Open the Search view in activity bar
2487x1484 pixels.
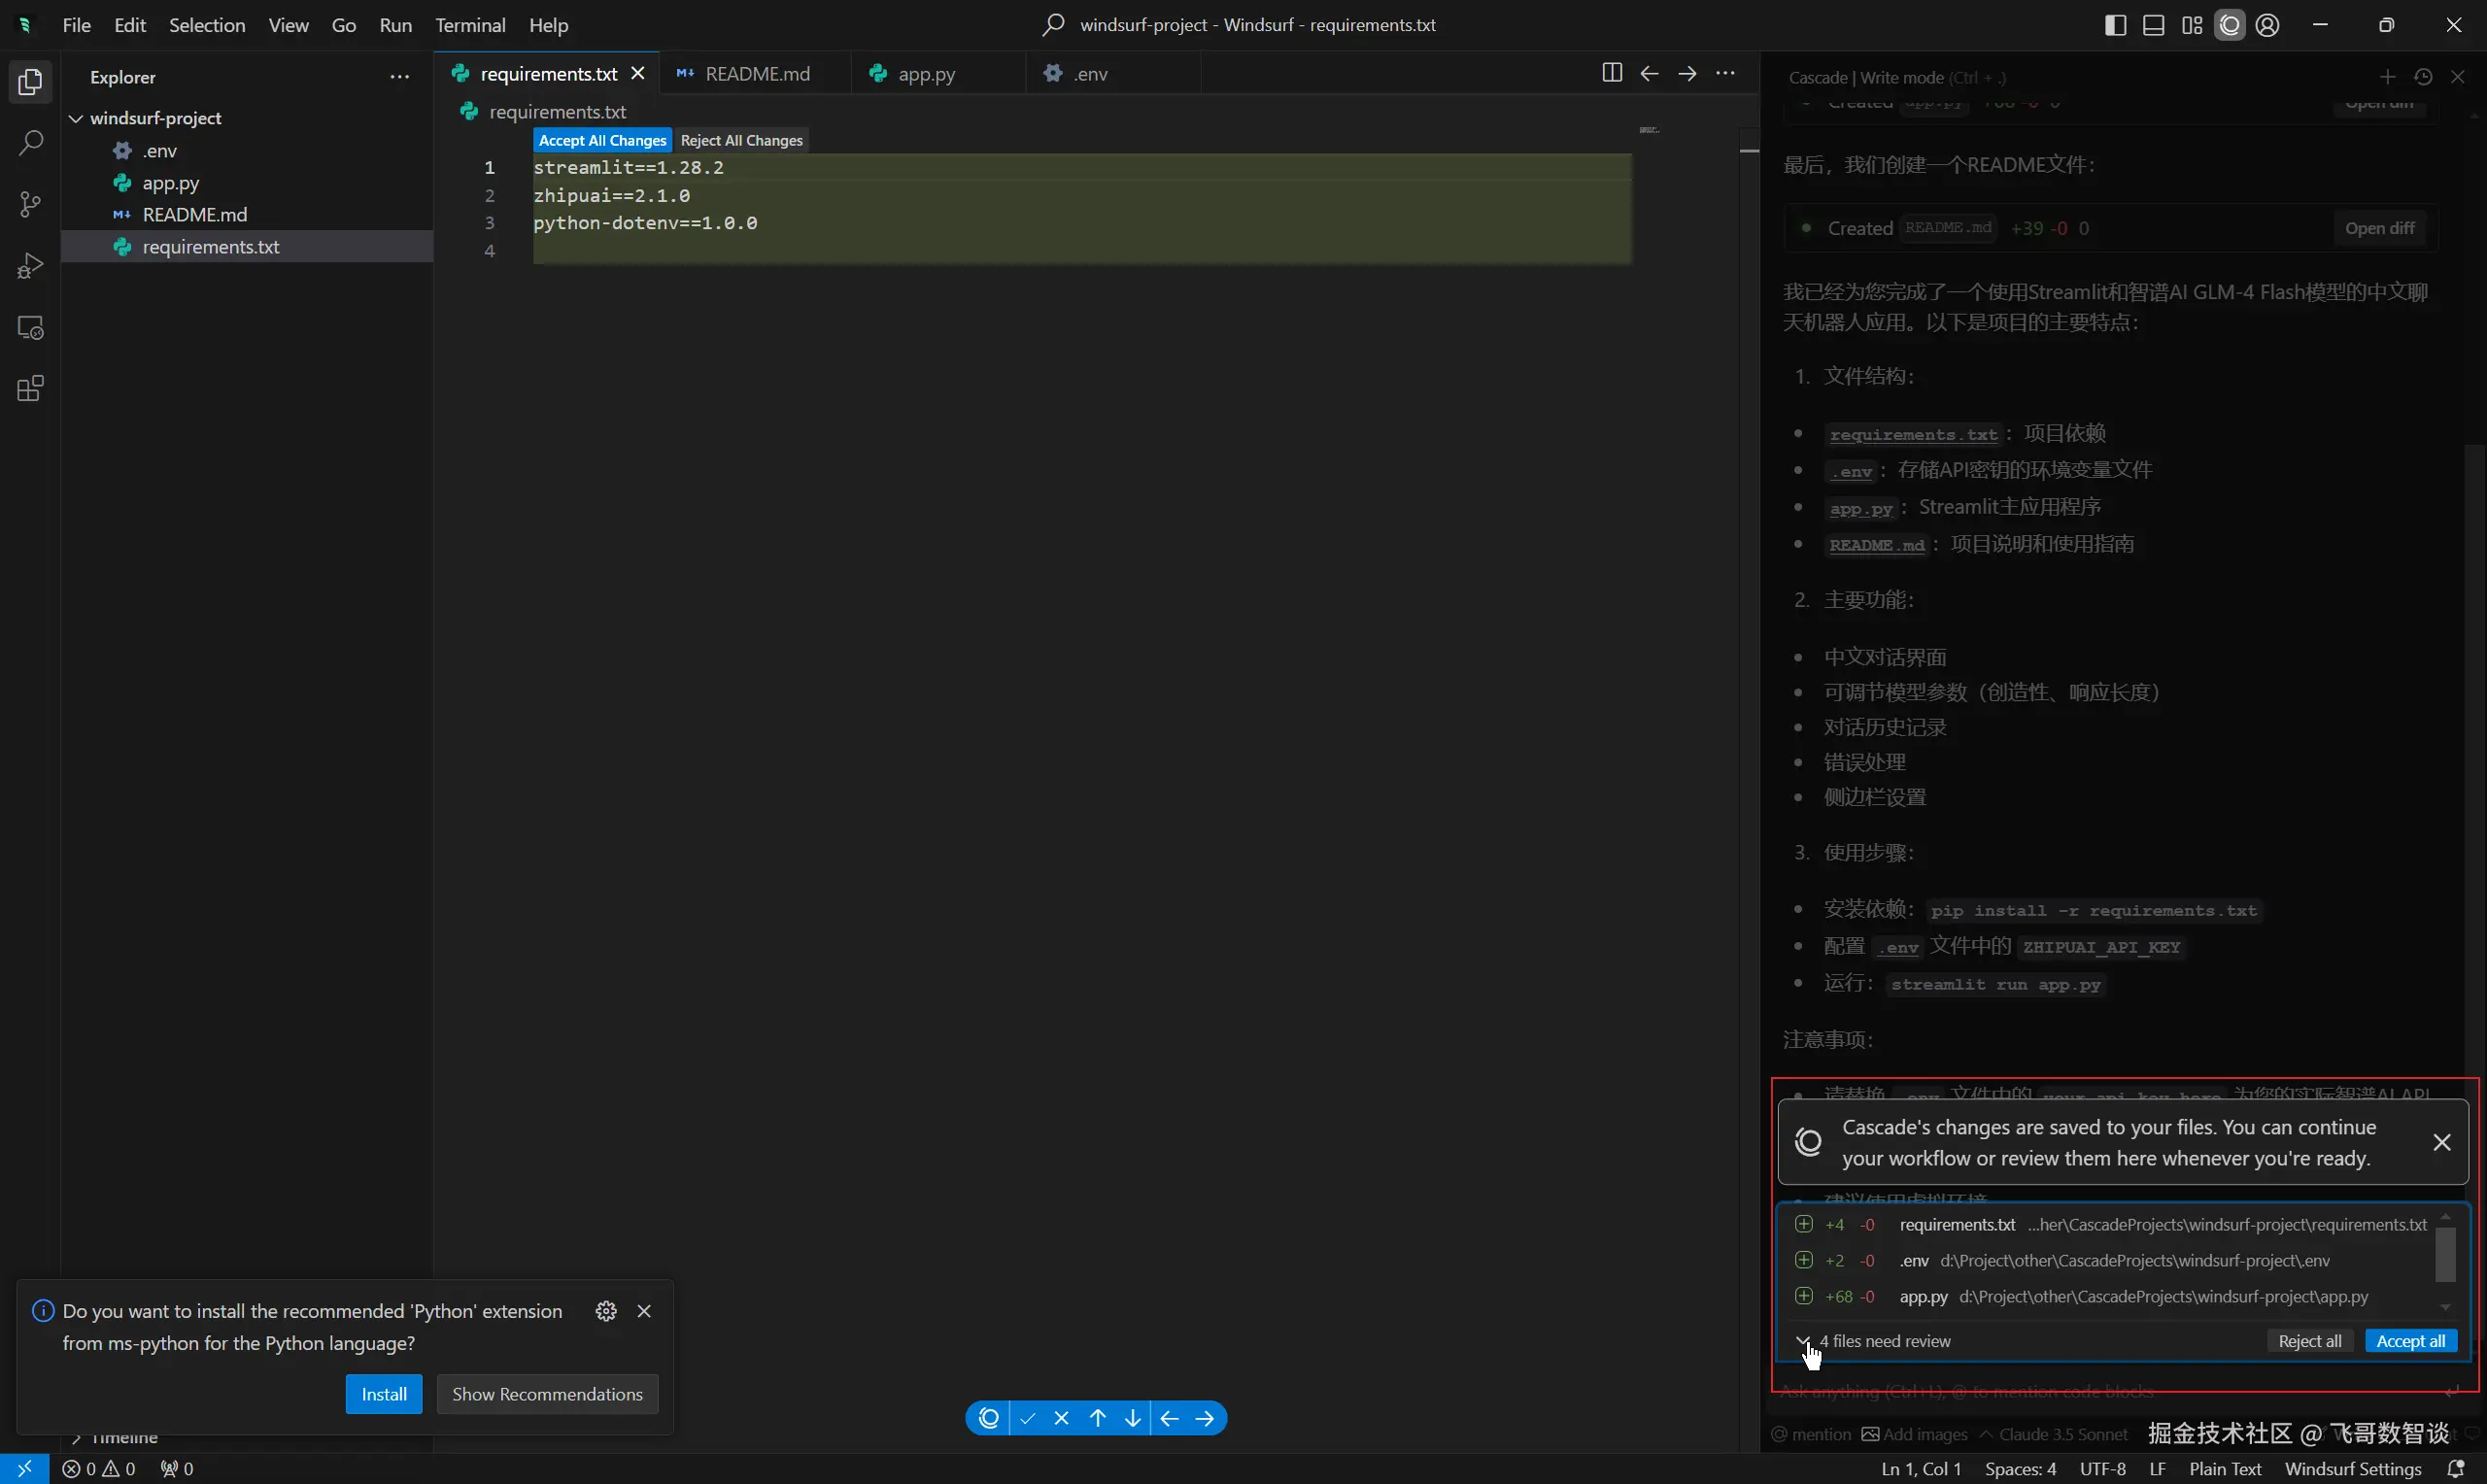(x=30, y=143)
